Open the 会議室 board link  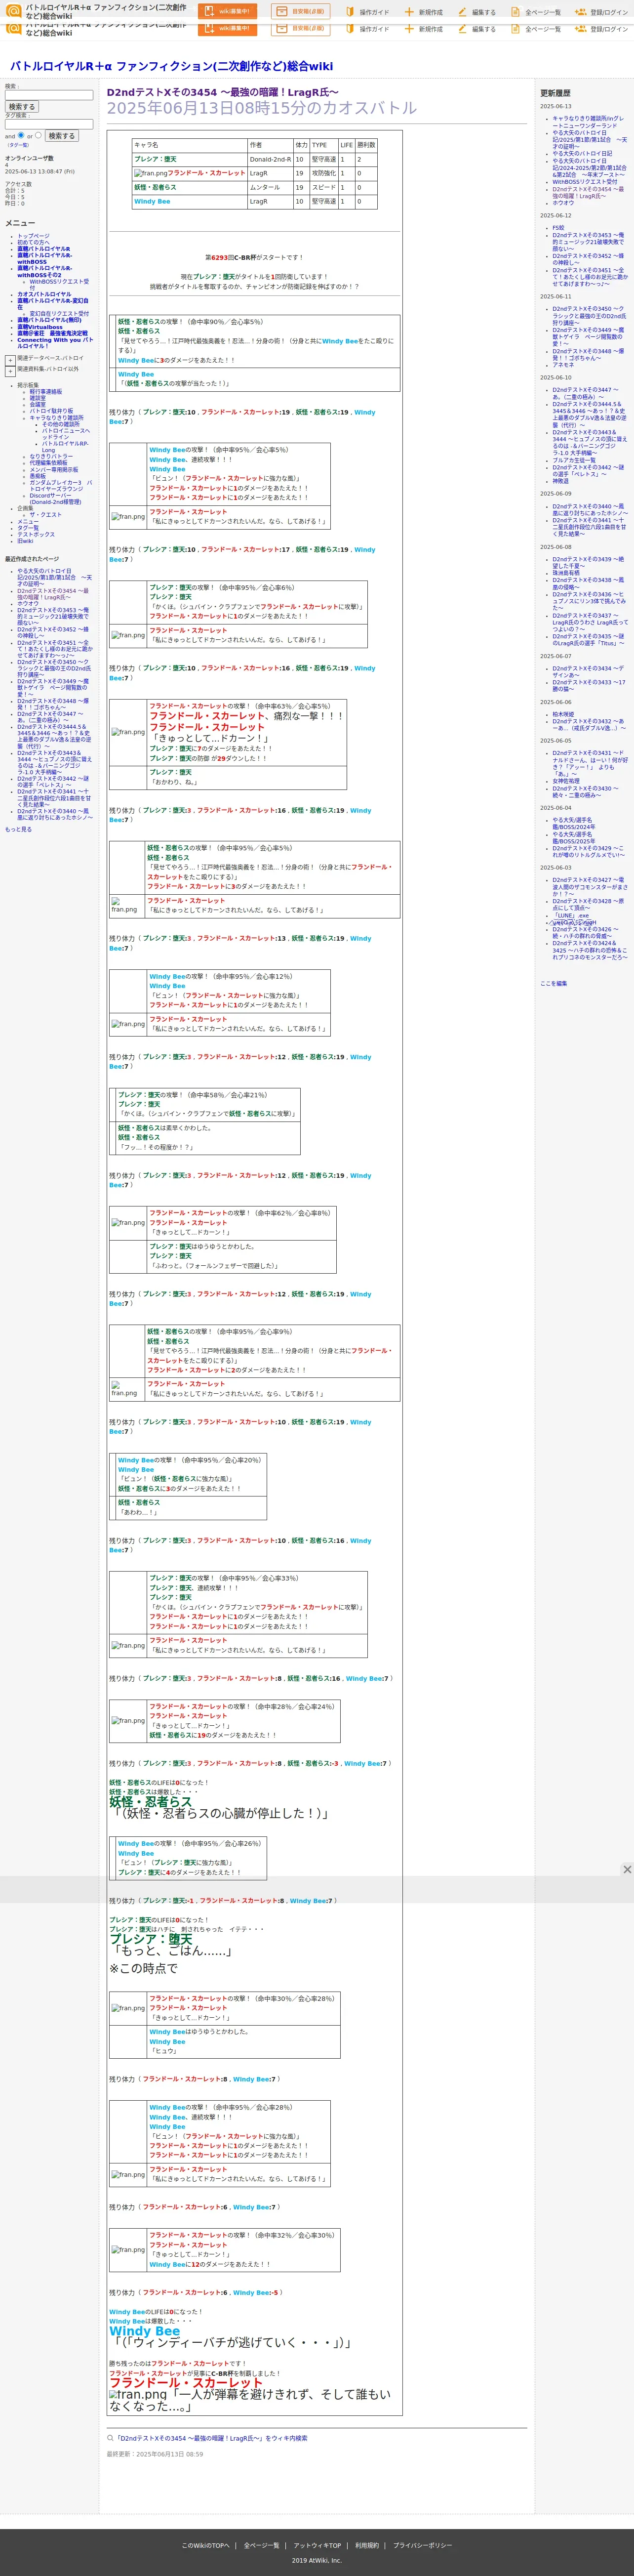(38, 405)
